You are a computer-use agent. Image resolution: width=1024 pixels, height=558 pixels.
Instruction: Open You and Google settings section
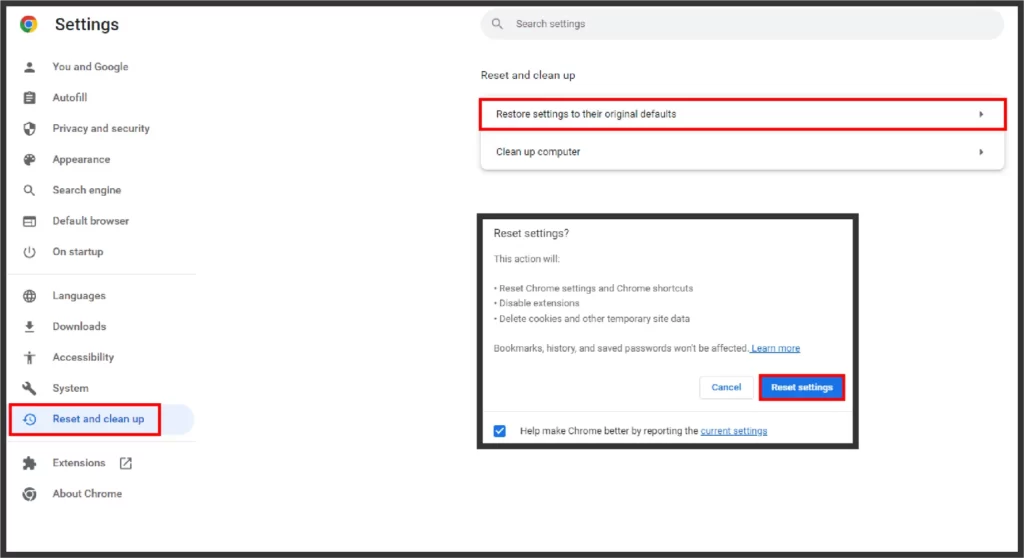click(90, 67)
